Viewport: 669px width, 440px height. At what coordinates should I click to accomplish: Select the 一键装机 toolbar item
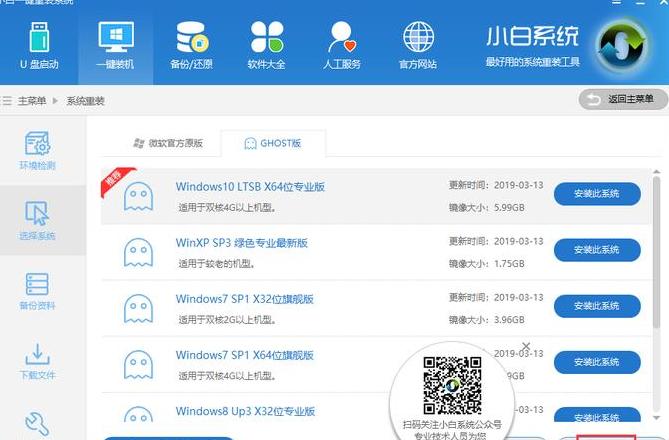[116, 46]
